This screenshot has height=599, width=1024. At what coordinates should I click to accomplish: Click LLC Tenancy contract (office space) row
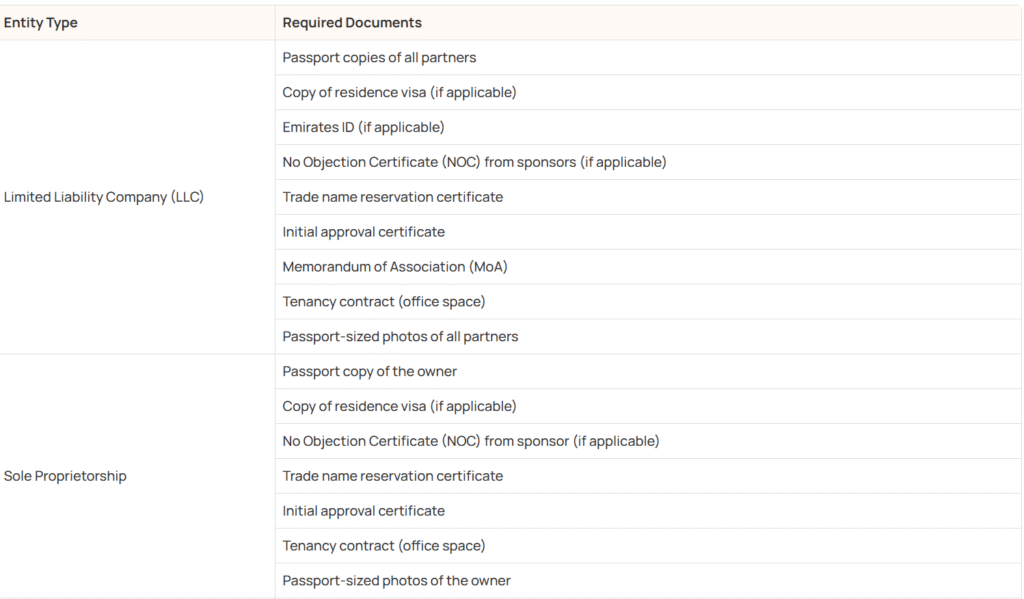648,302
